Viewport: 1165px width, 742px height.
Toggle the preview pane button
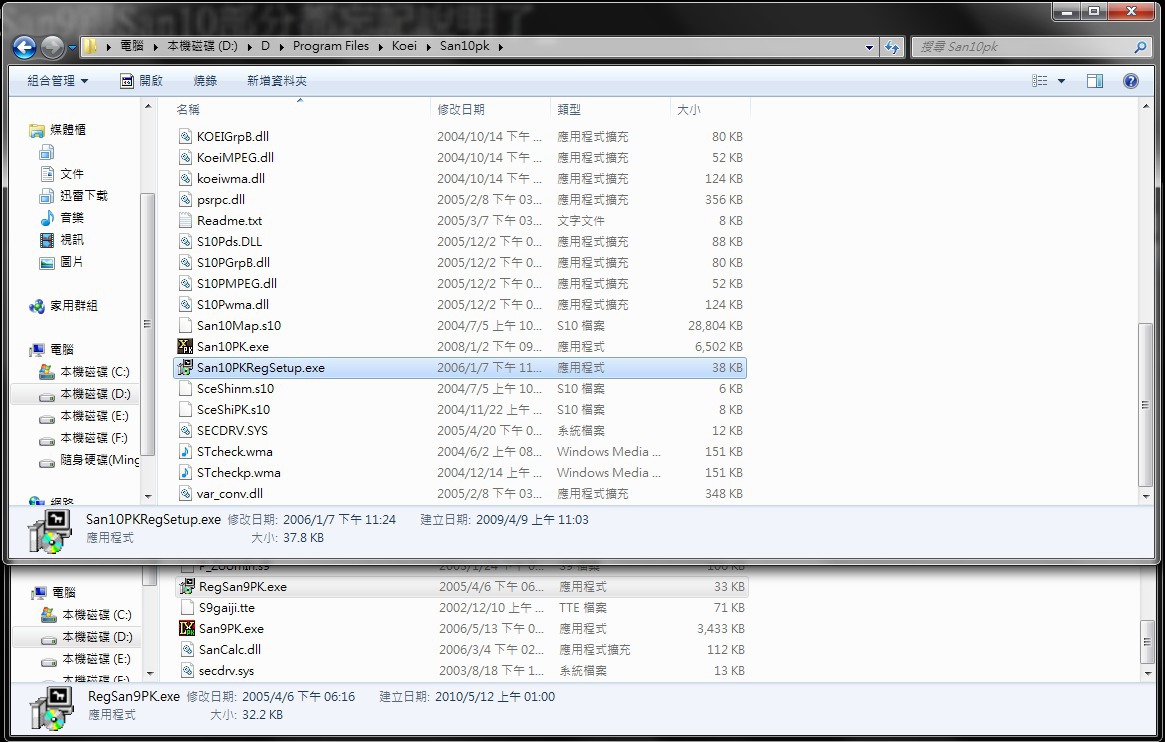1094,80
